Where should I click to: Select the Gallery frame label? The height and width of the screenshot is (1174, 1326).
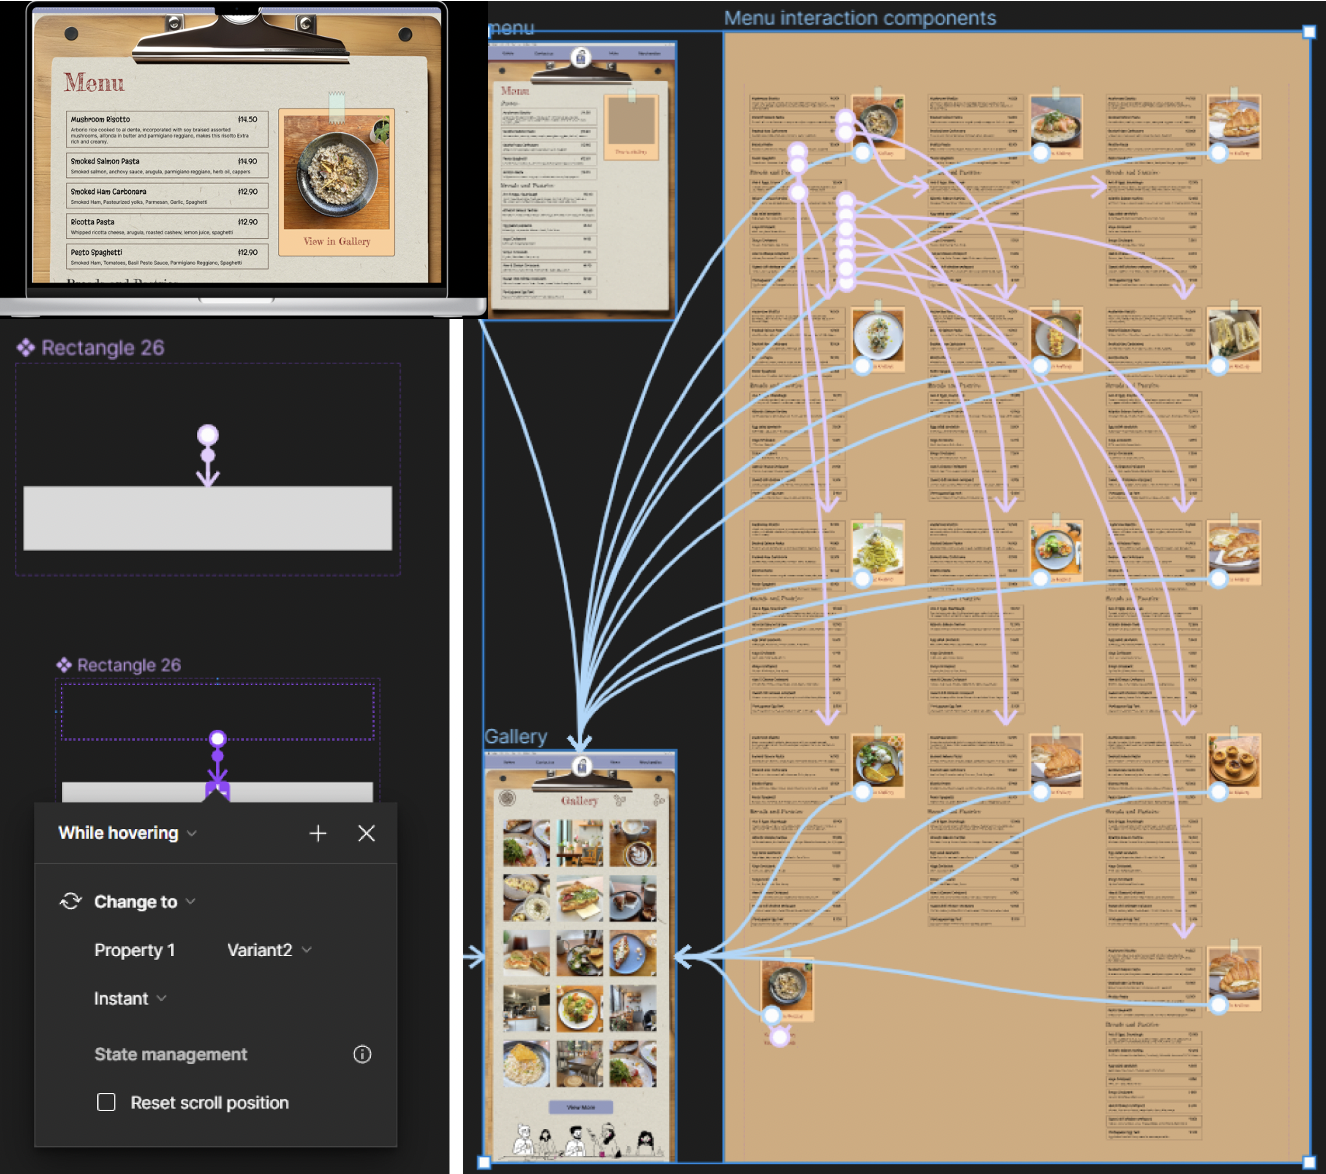pos(515,737)
